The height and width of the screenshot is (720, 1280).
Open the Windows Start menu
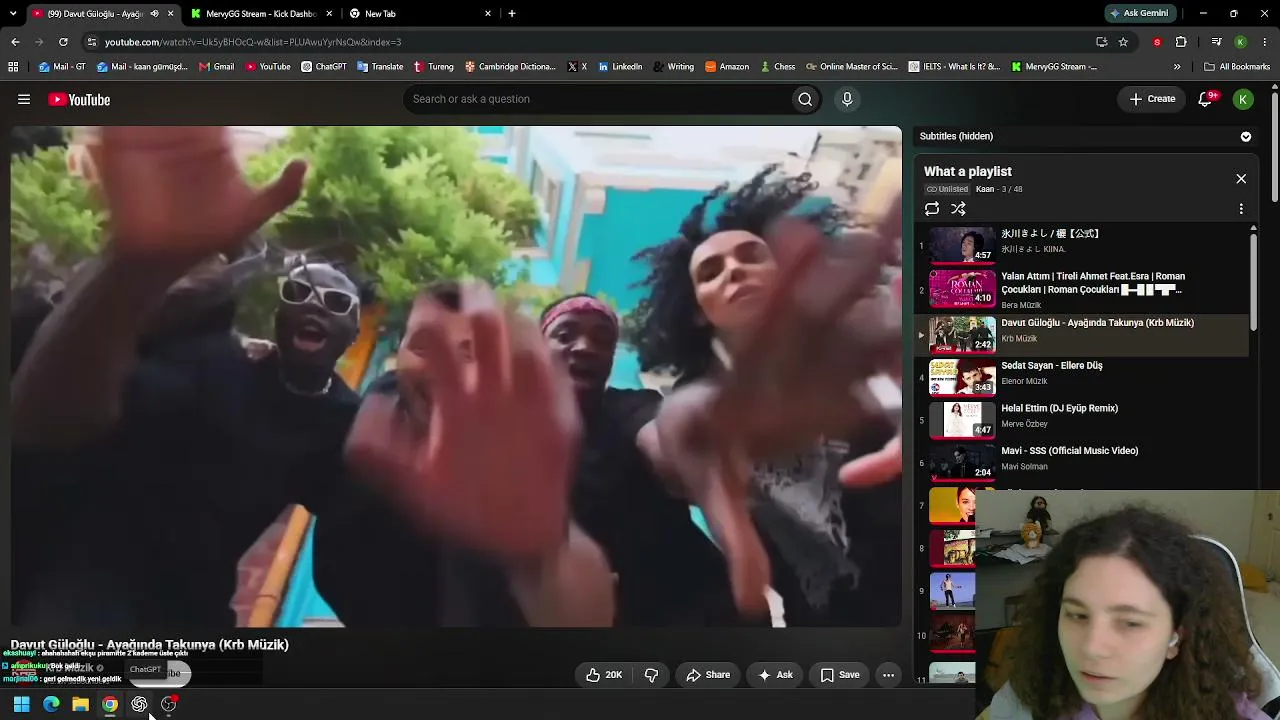click(21, 704)
